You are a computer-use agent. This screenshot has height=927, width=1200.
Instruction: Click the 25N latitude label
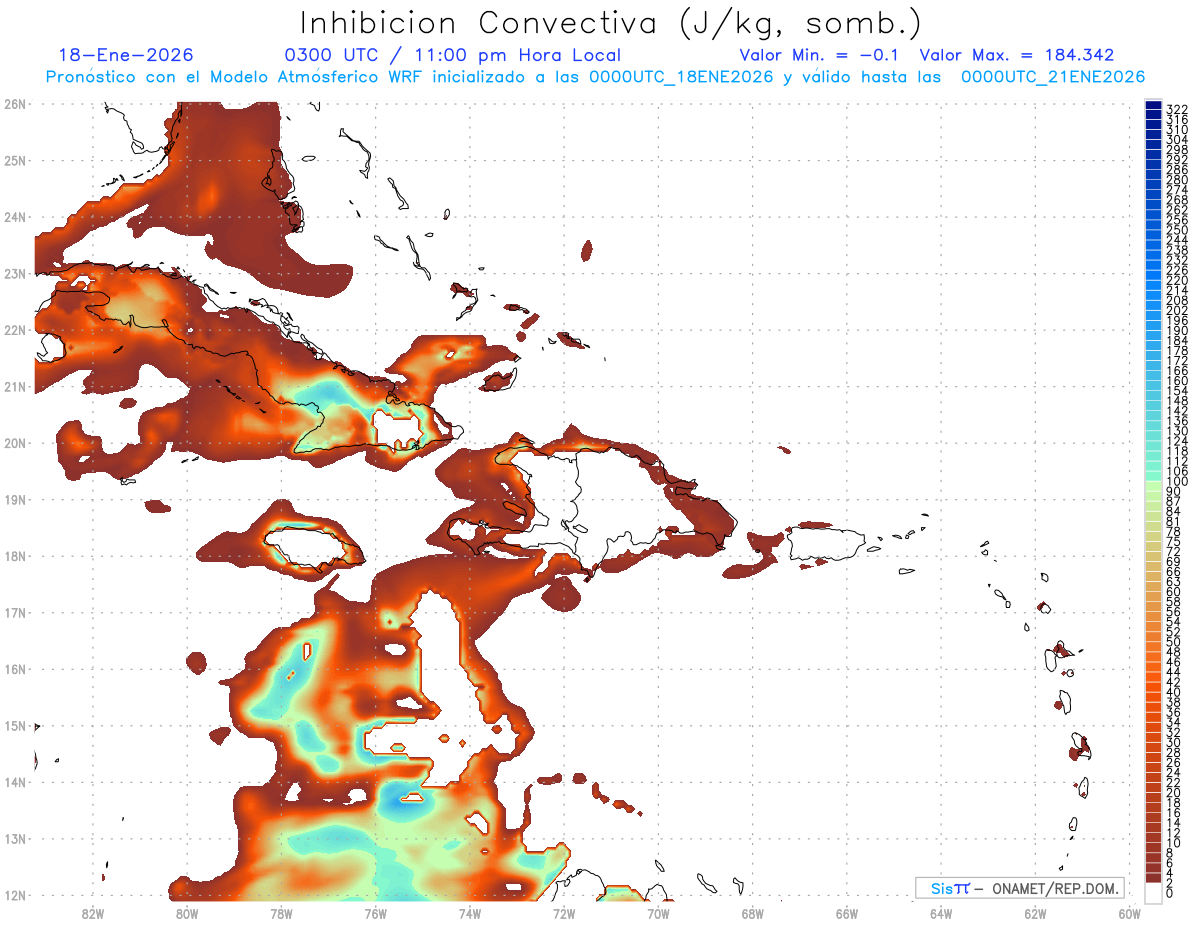[15, 160]
